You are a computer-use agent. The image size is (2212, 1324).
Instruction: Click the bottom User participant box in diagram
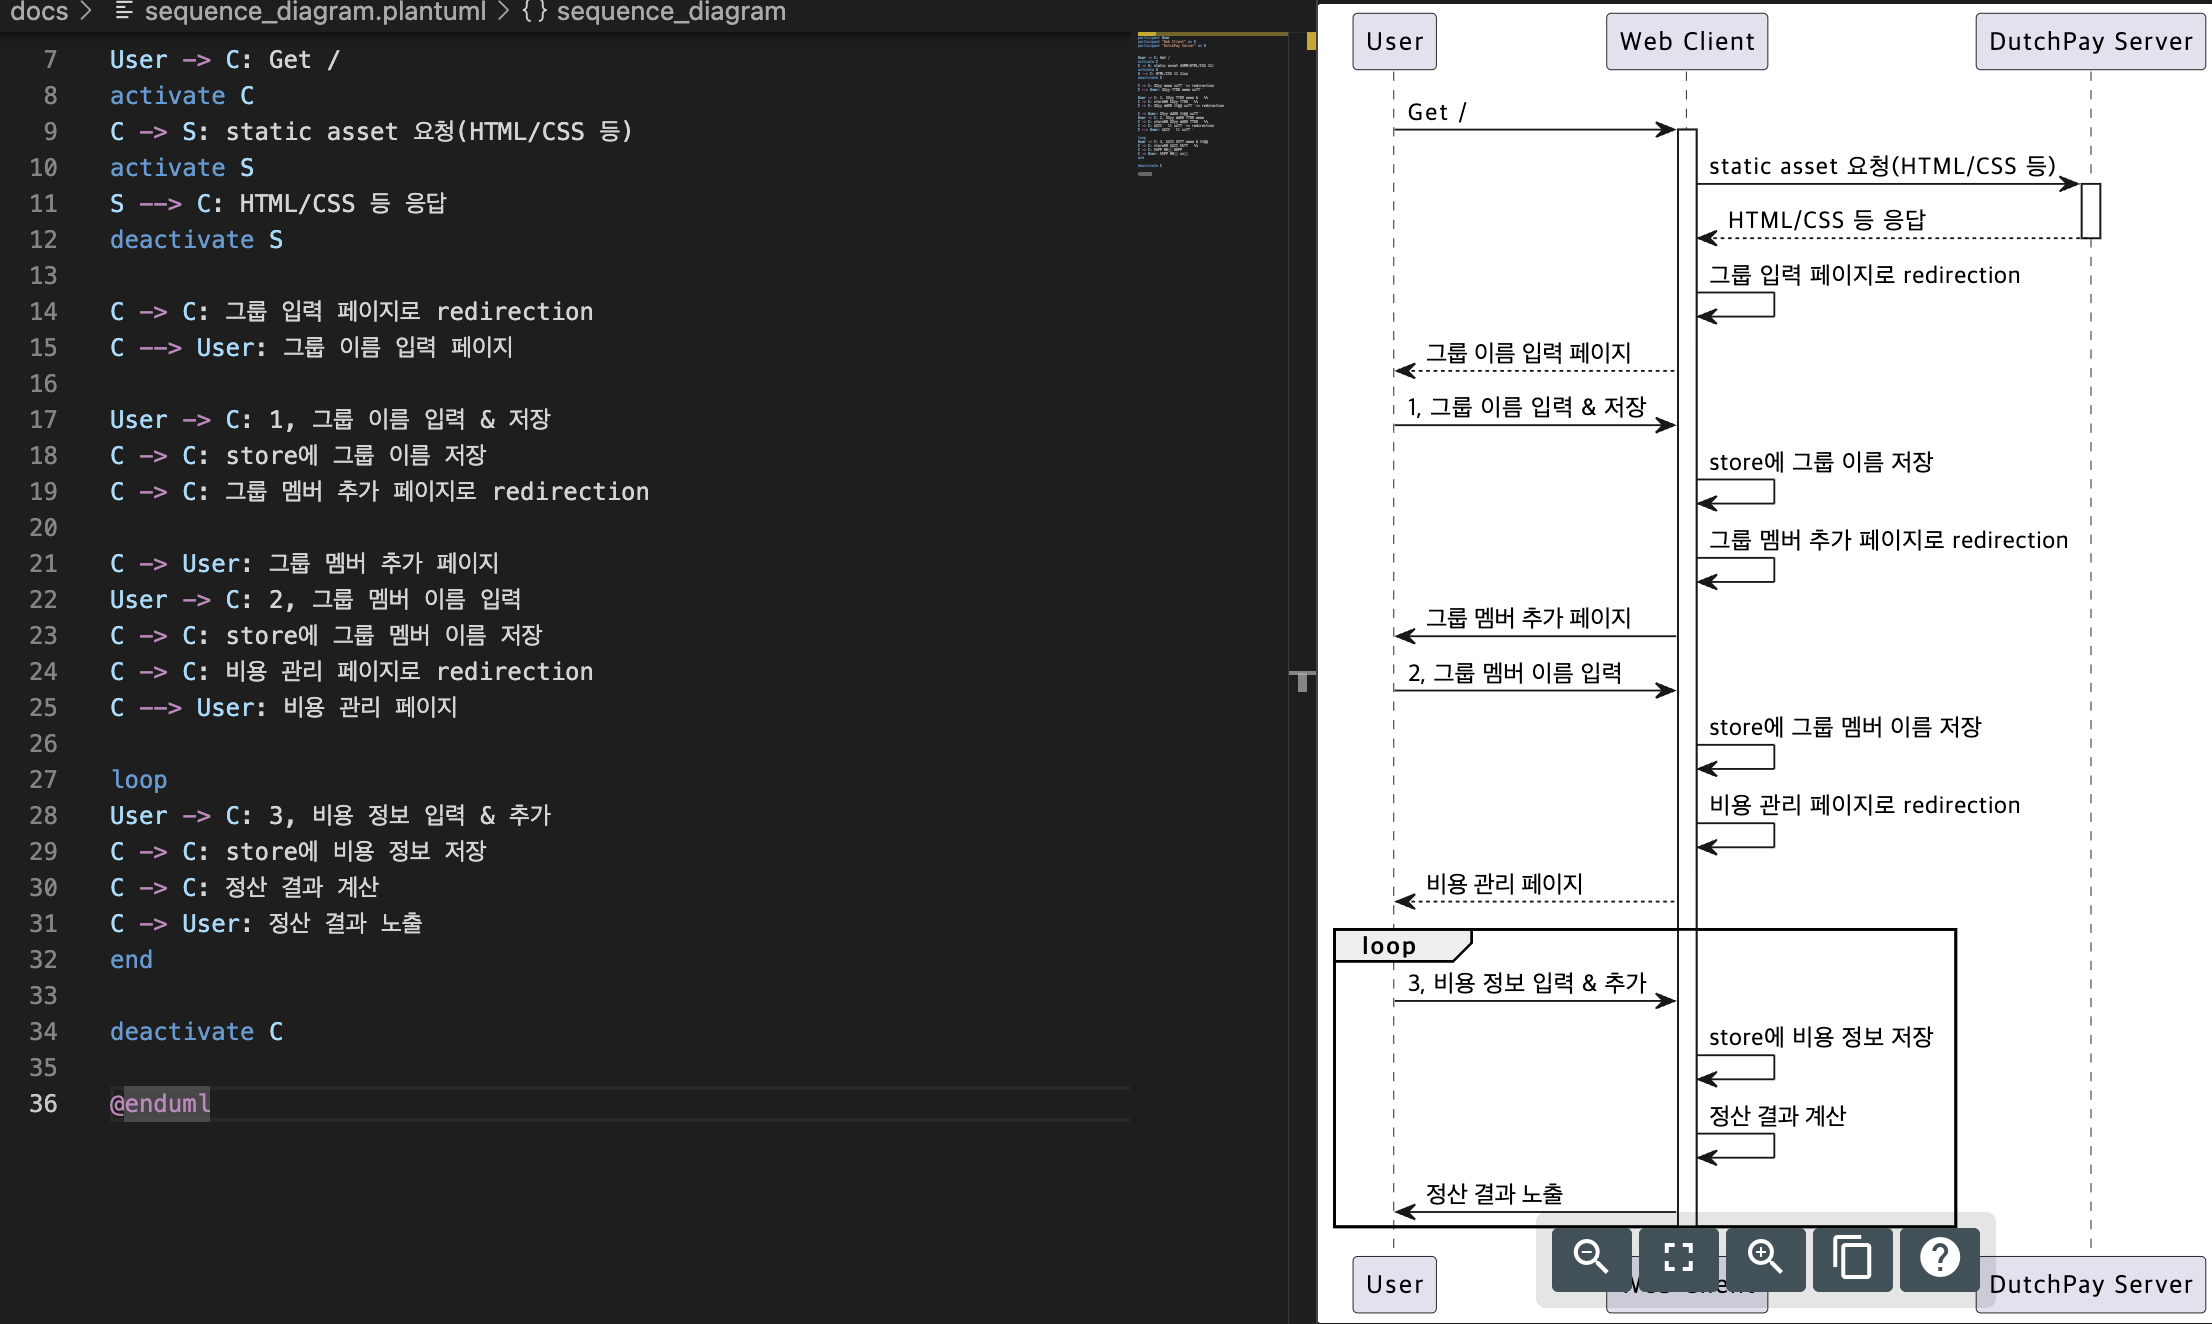pos(1394,1284)
